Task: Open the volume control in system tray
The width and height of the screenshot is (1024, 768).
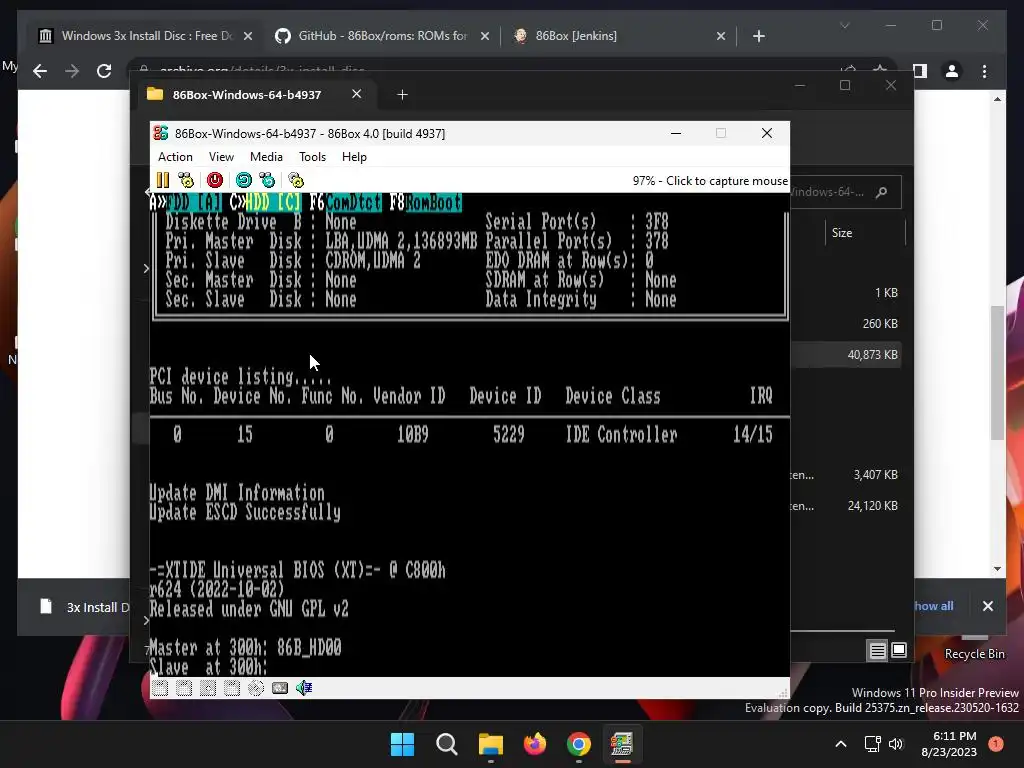Action: (896, 744)
